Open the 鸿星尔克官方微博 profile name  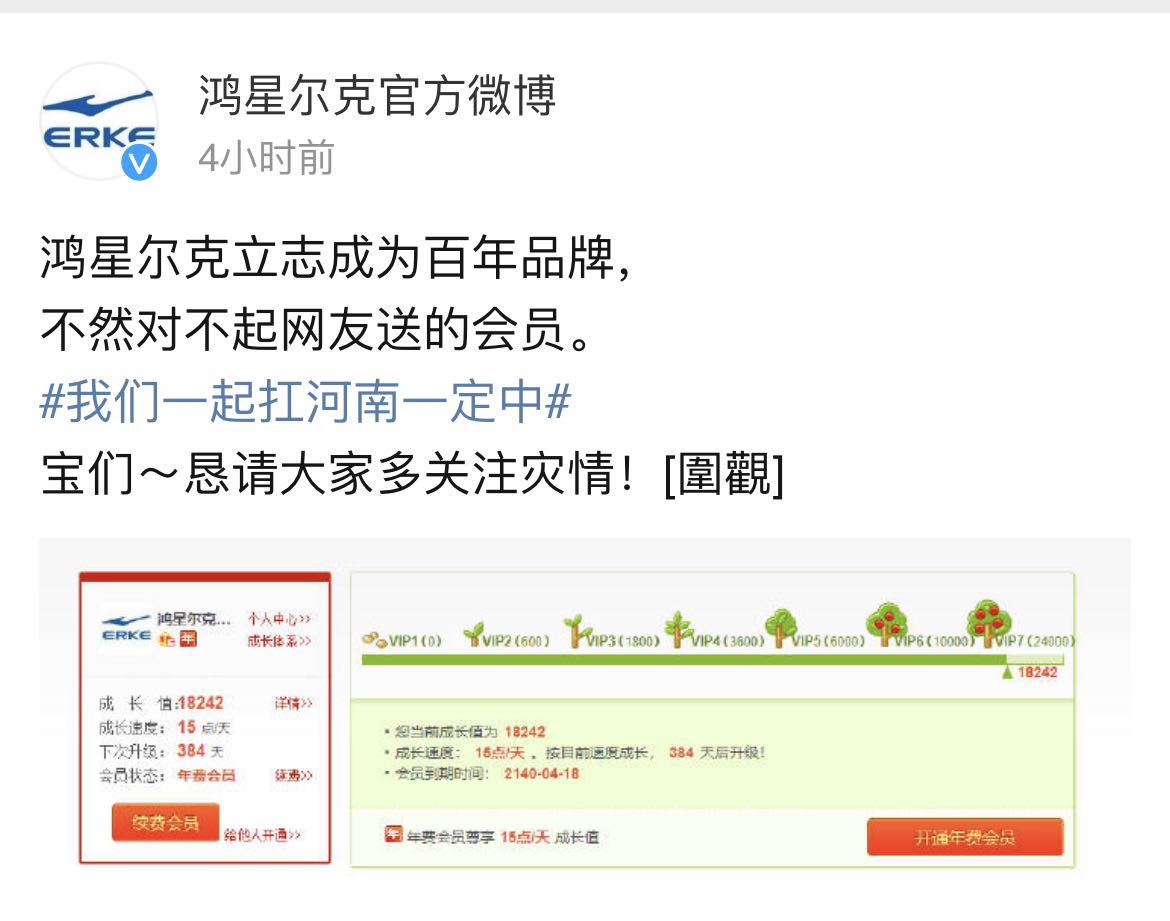point(377,96)
